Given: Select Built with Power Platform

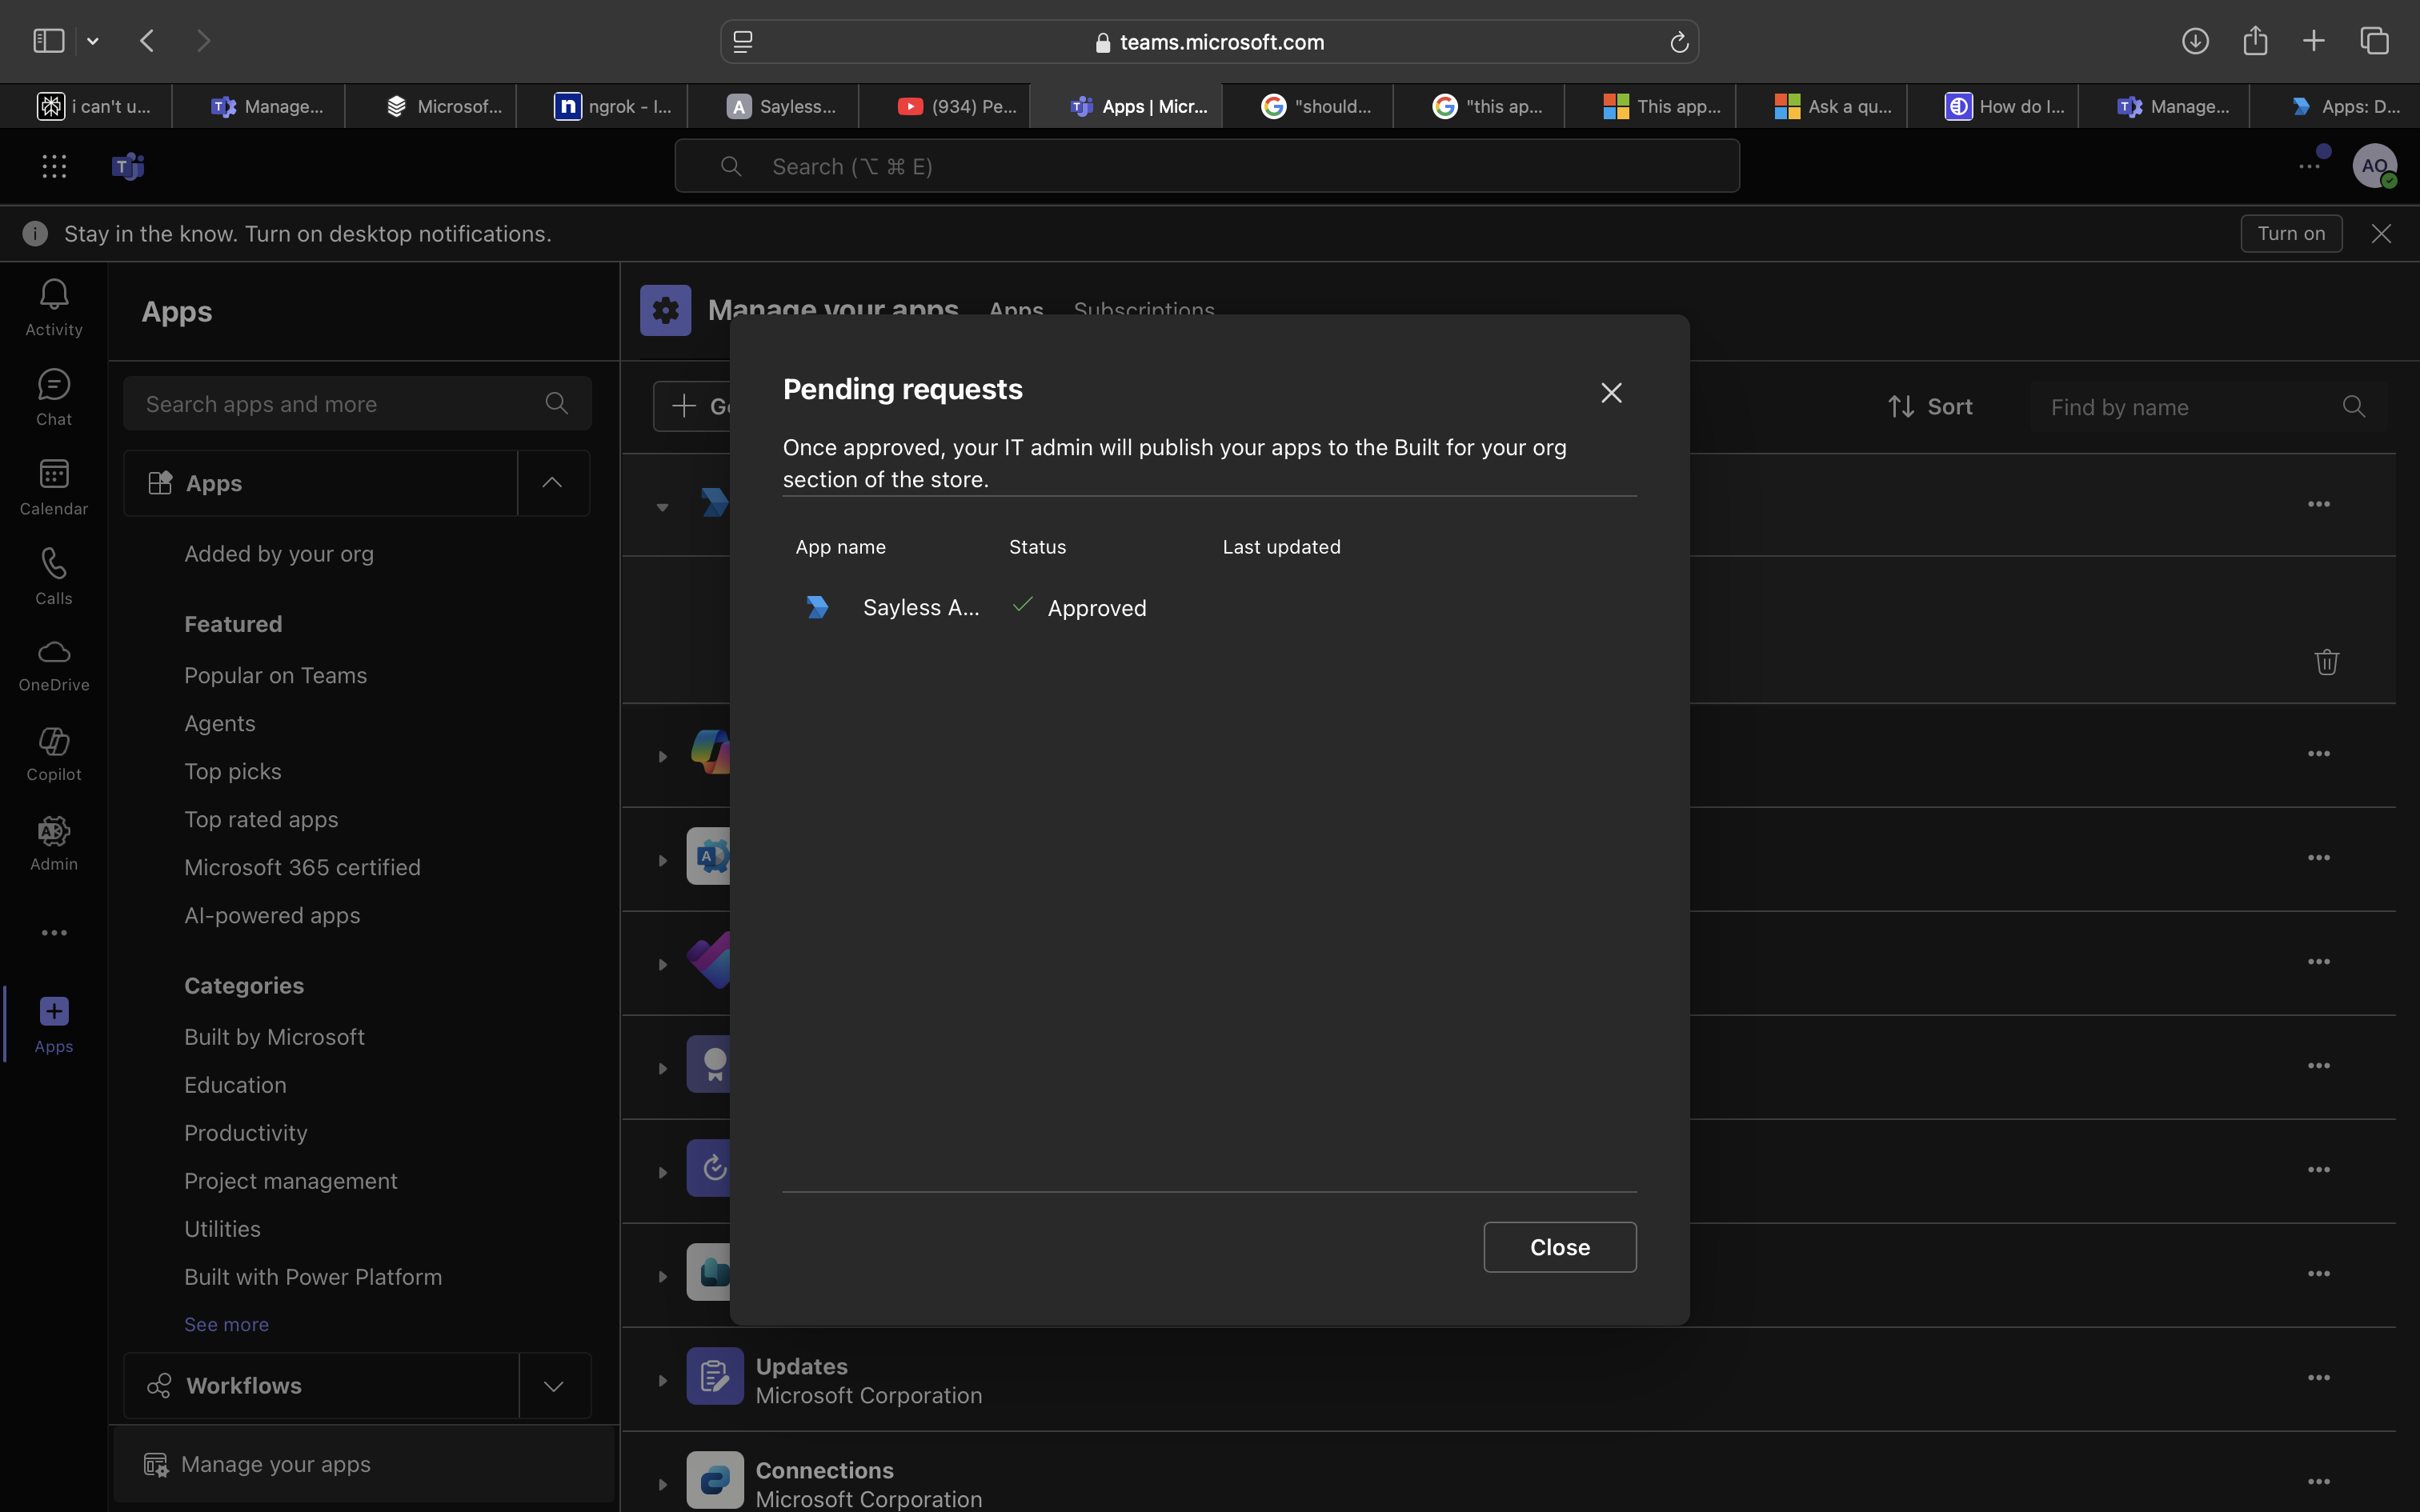Looking at the screenshot, I should (x=313, y=1277).
